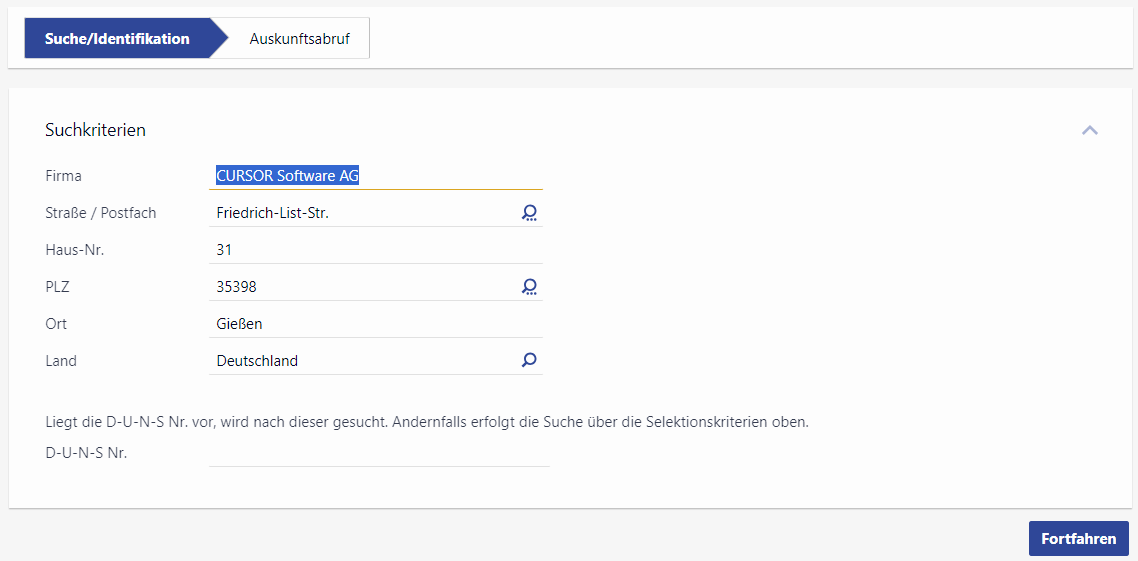Click the Land input showing Deutschland
1138x561 pixels.
pyautogui.click(x=360, y=361)
